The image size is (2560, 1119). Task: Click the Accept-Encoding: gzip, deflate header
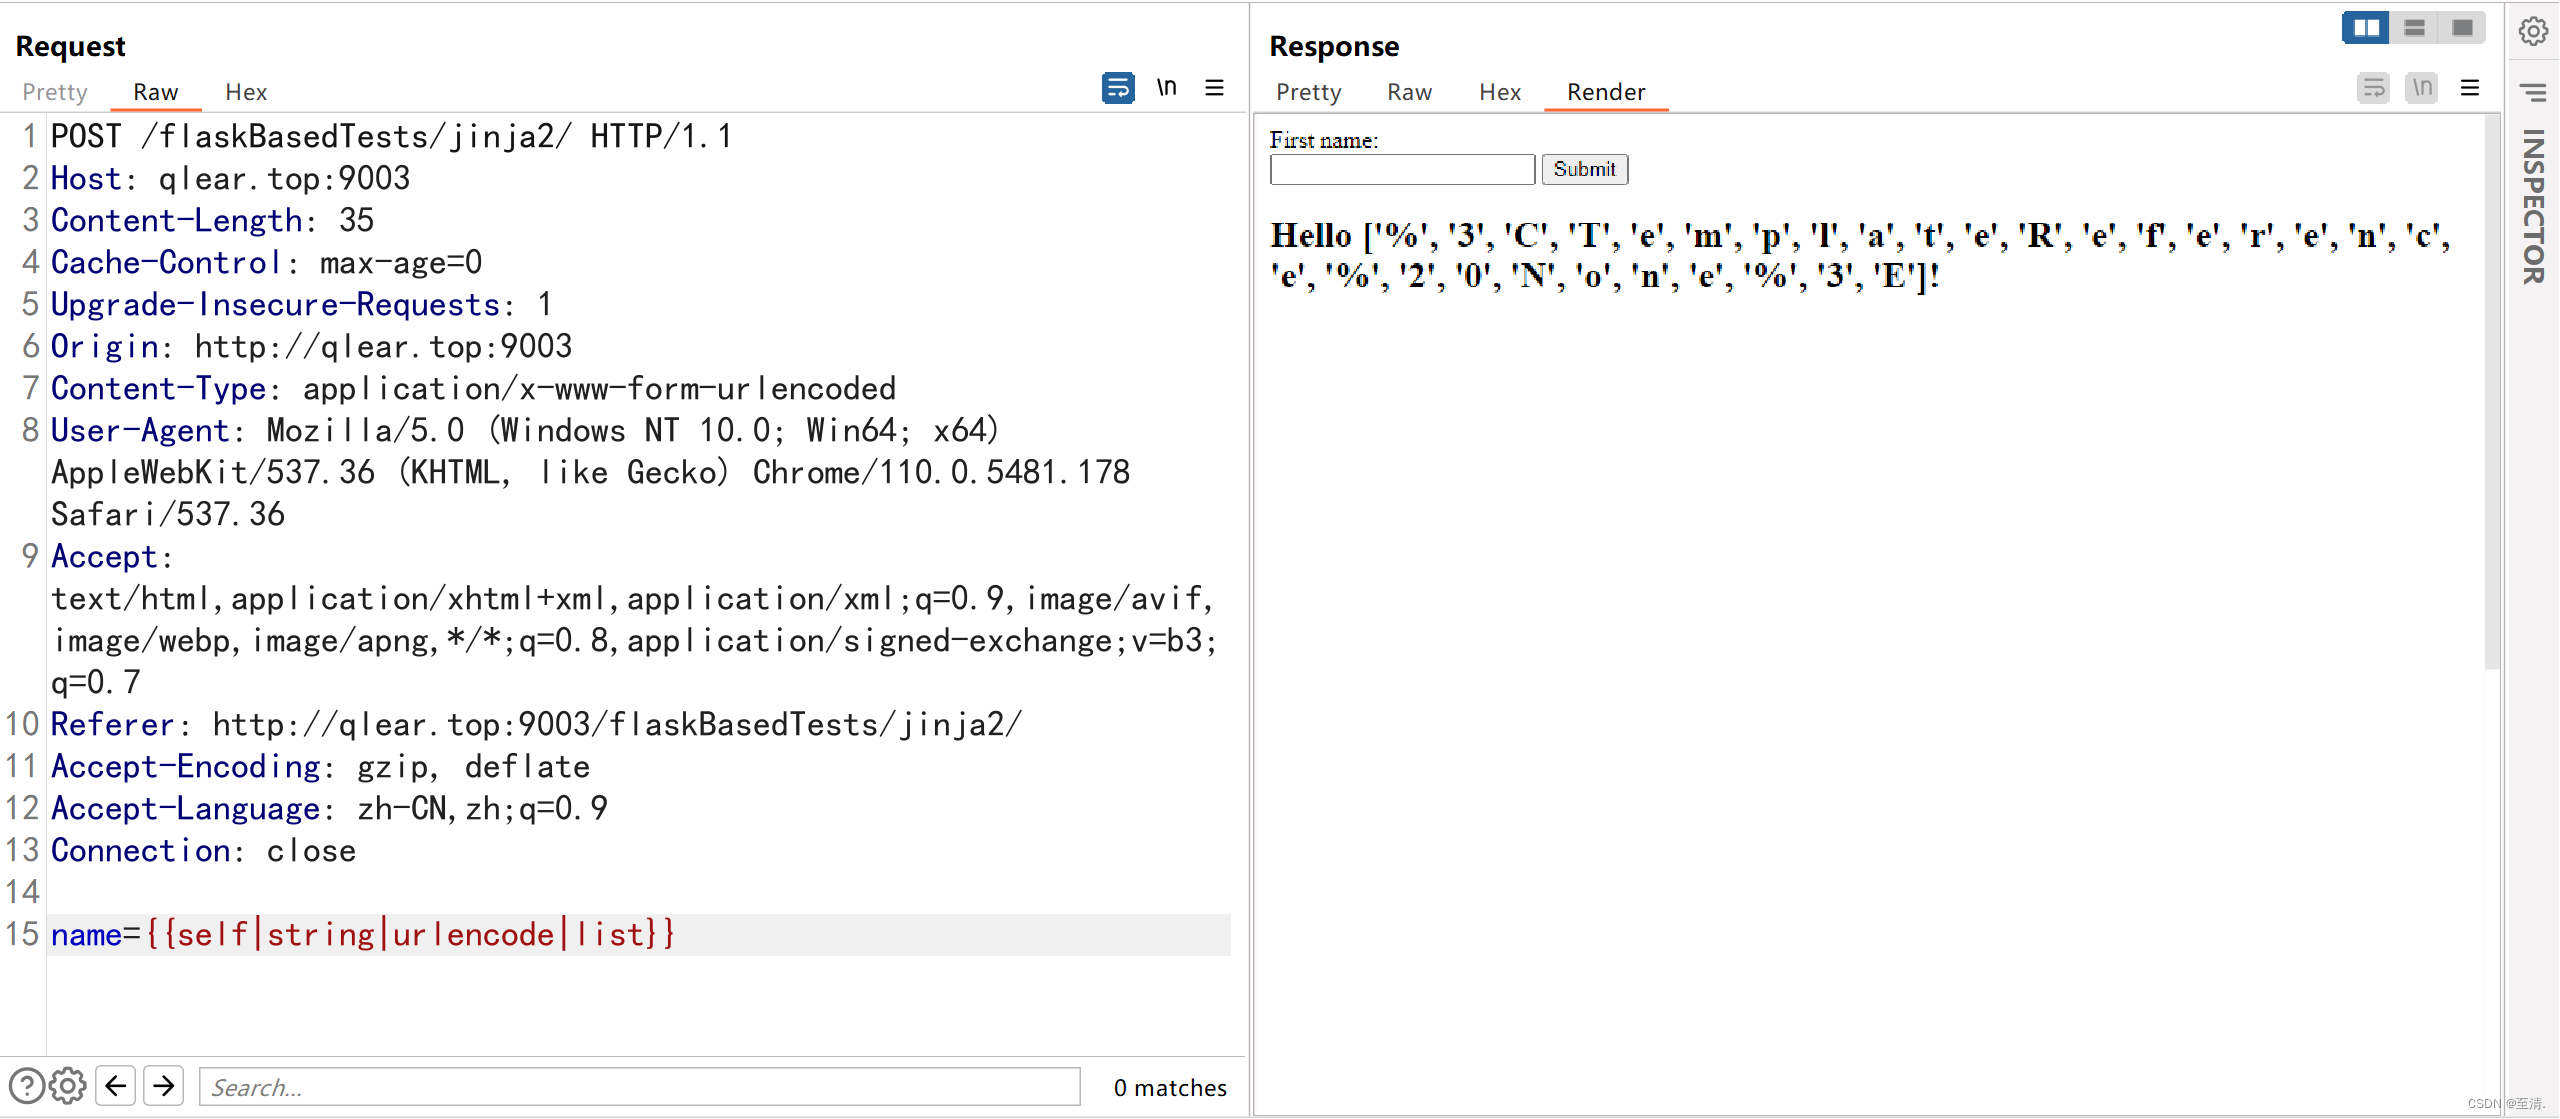321,766
